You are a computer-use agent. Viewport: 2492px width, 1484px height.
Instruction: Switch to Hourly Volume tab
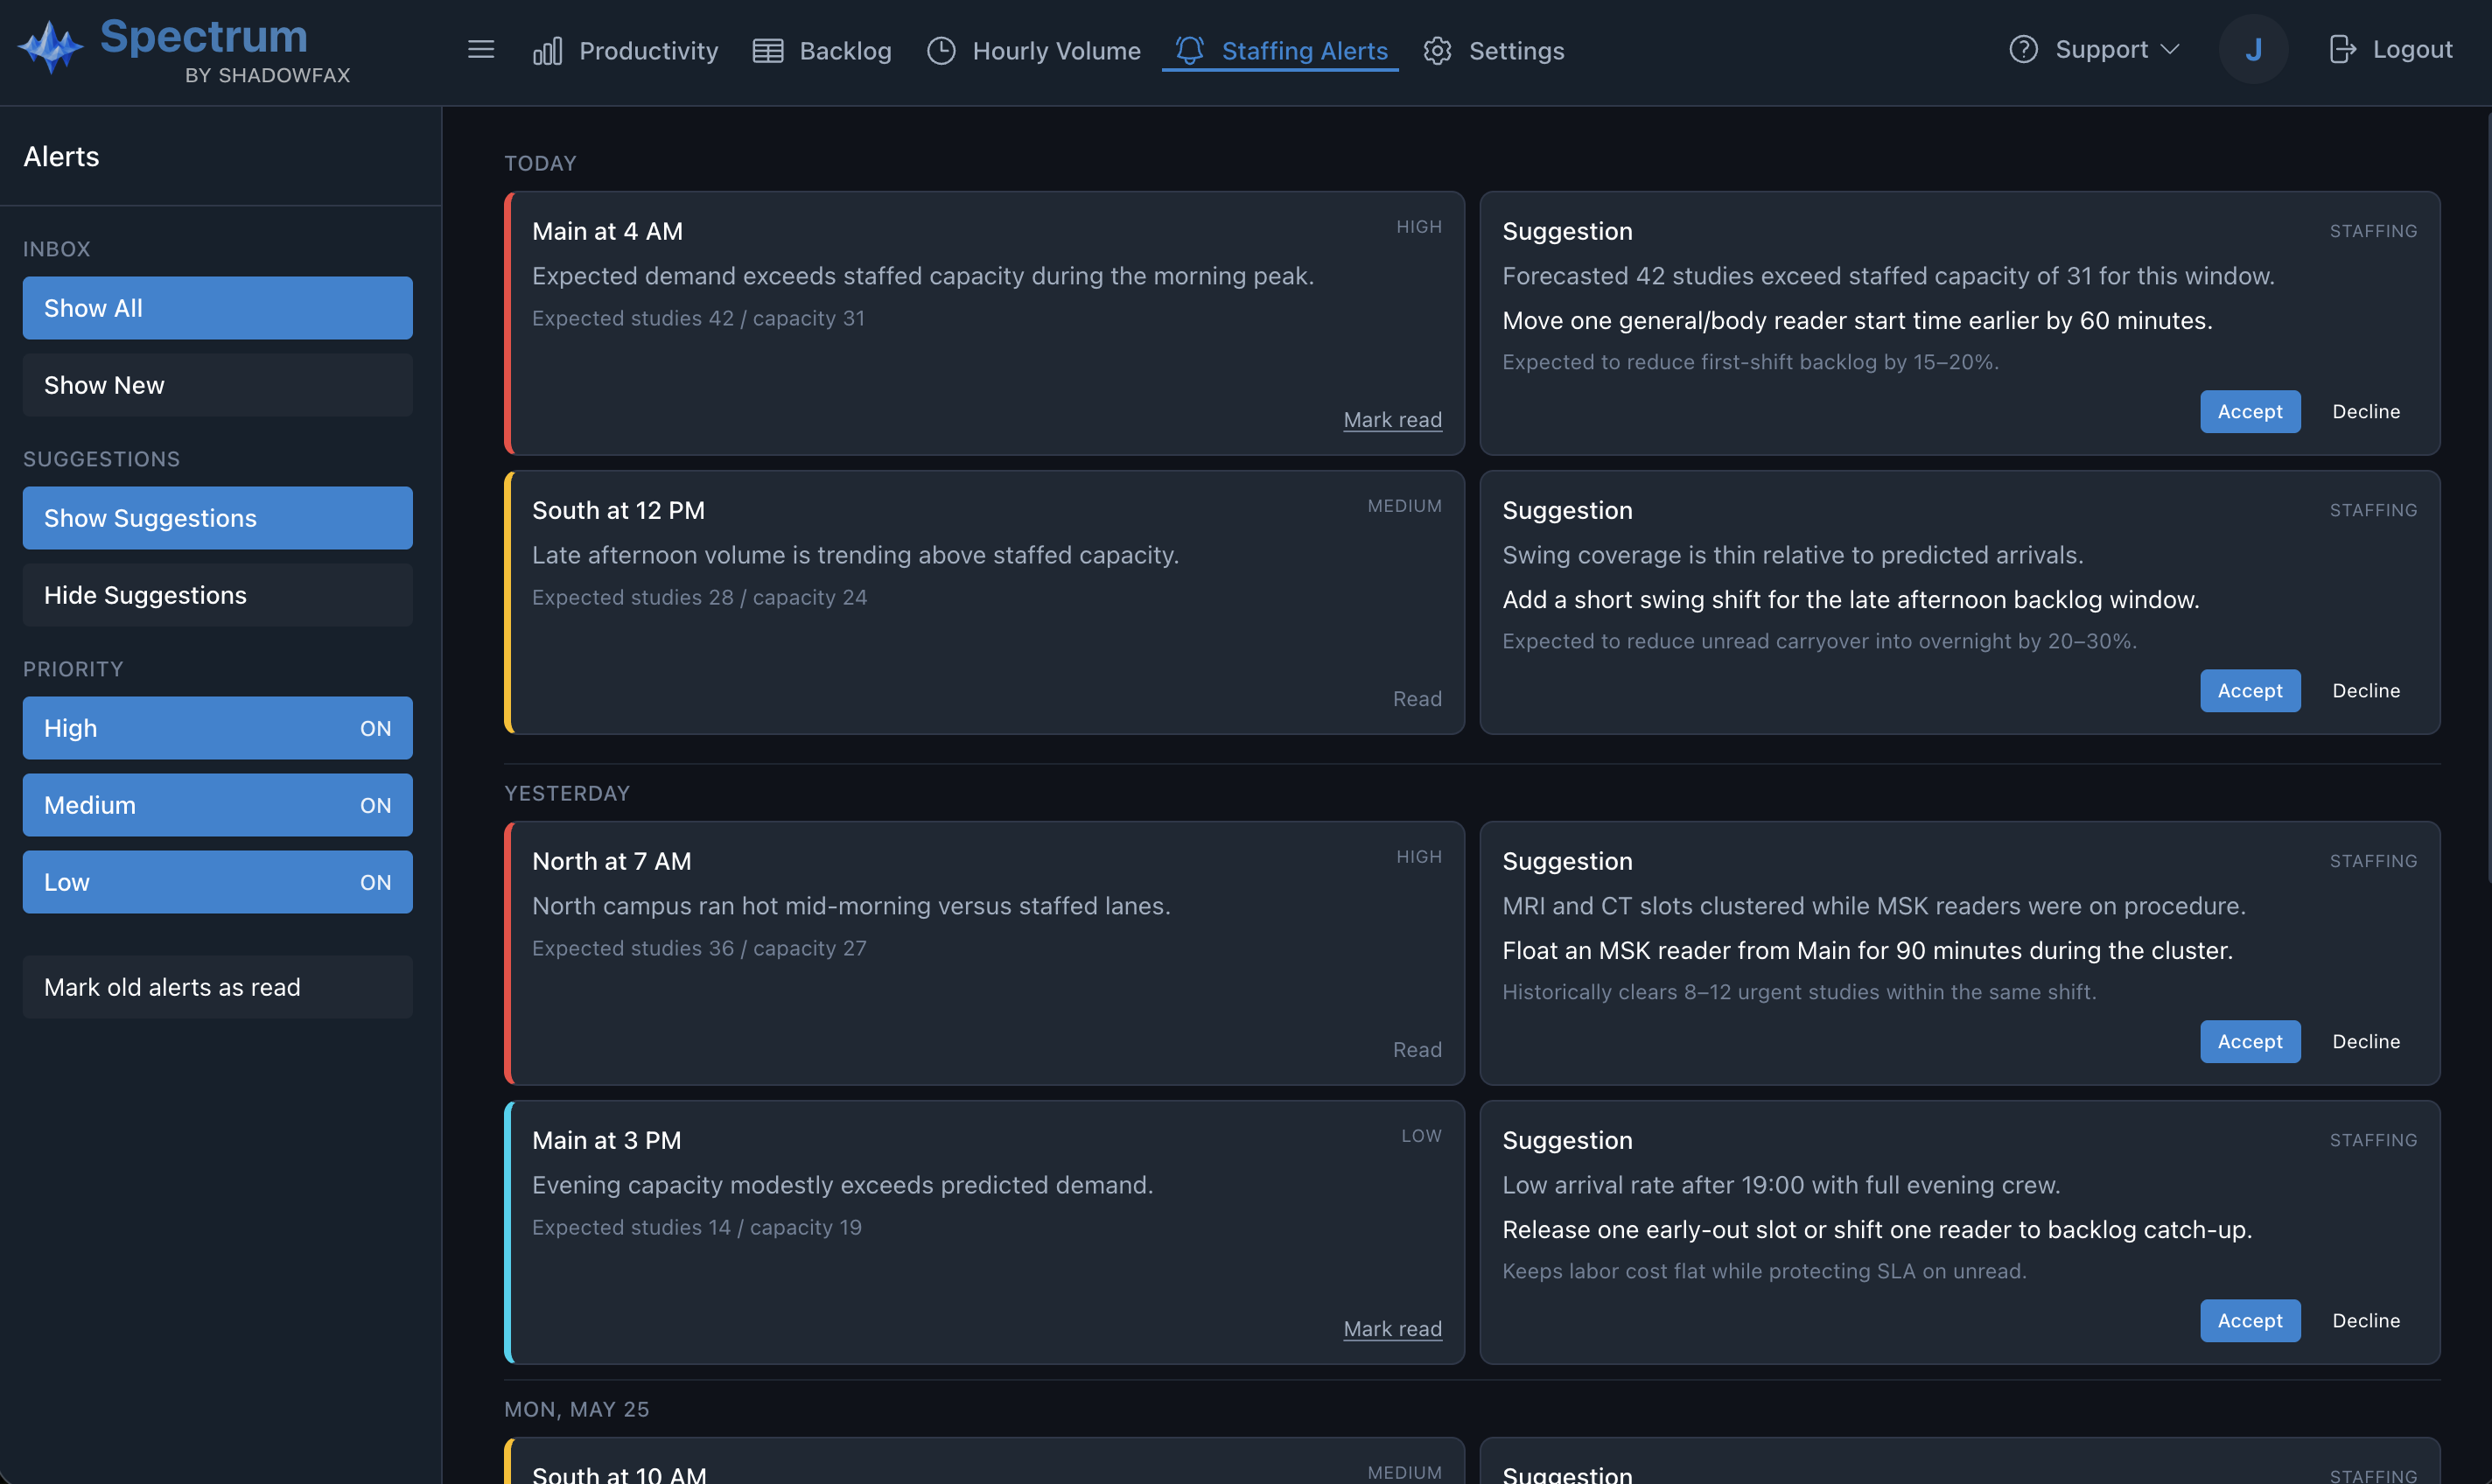click(1034, 51)
